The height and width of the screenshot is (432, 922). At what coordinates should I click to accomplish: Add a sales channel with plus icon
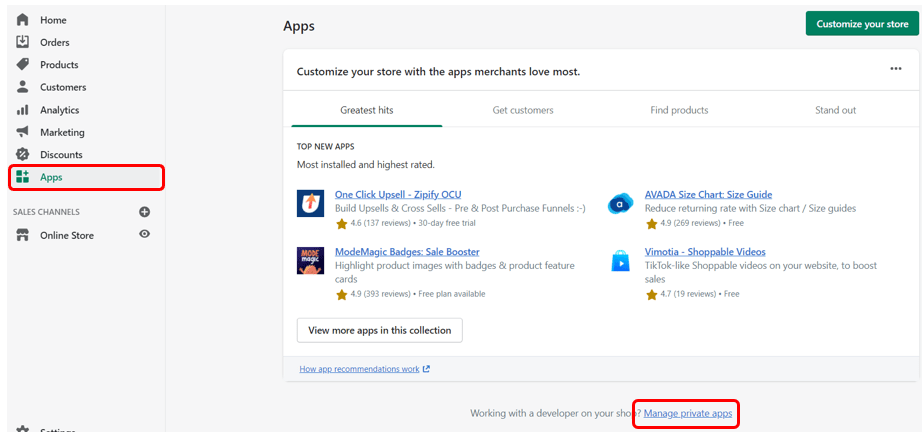tap(145, 212)
